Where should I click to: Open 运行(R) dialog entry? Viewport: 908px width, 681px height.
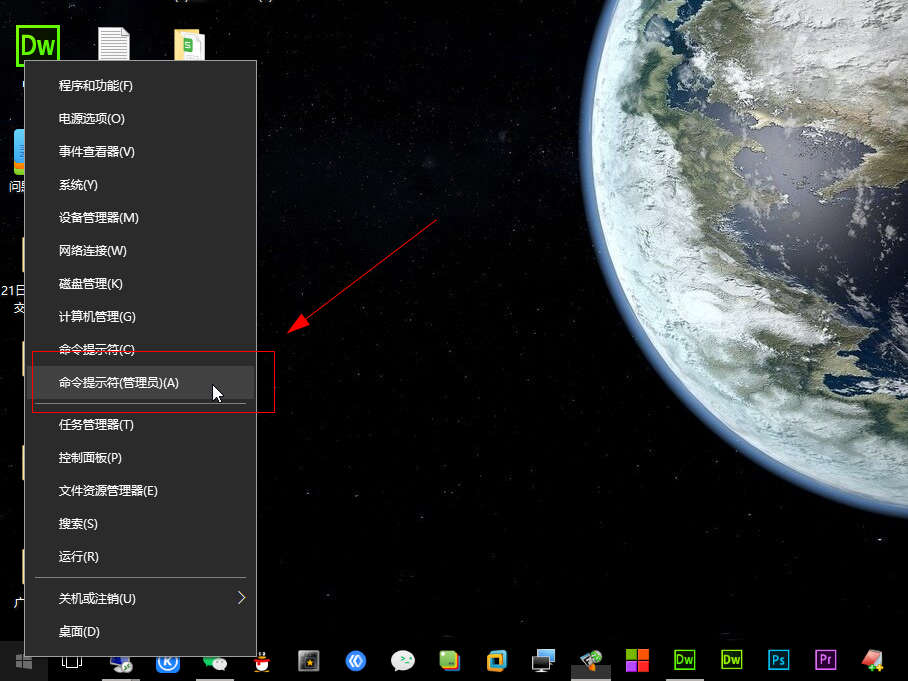tap(140, 556)
